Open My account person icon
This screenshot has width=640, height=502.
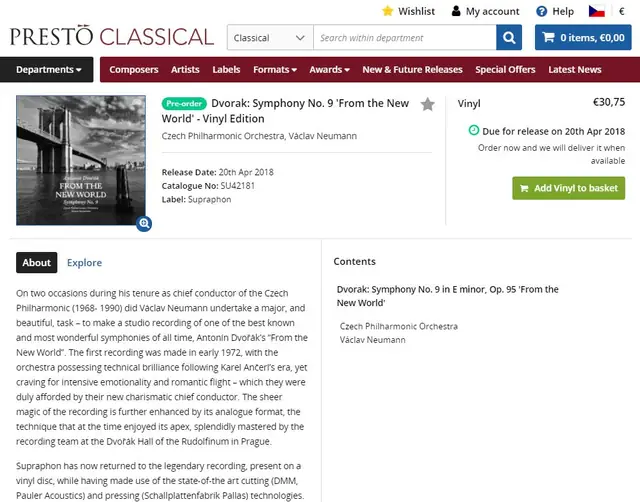pos(456,11)
